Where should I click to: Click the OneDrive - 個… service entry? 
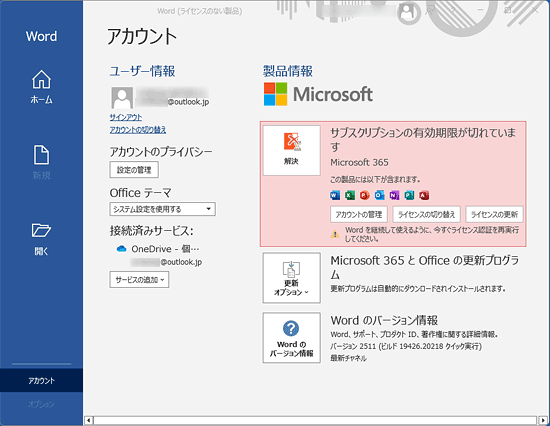[x=165, y=249]
